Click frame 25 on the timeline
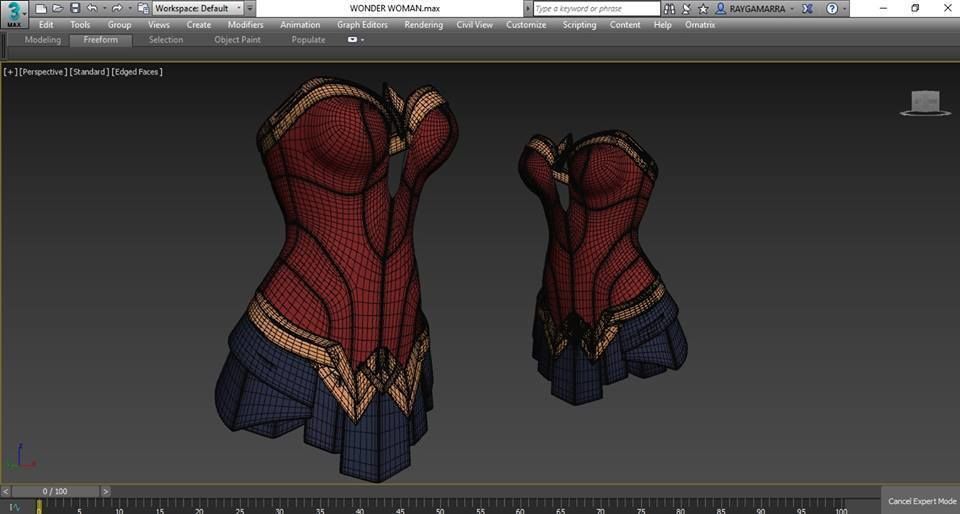 coord(239,508)
